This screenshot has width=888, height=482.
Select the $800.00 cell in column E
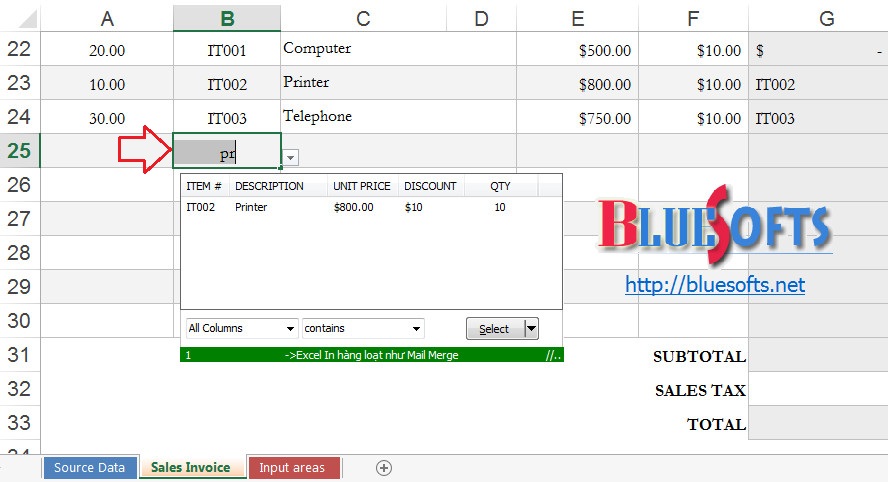[x=578, y=84]
